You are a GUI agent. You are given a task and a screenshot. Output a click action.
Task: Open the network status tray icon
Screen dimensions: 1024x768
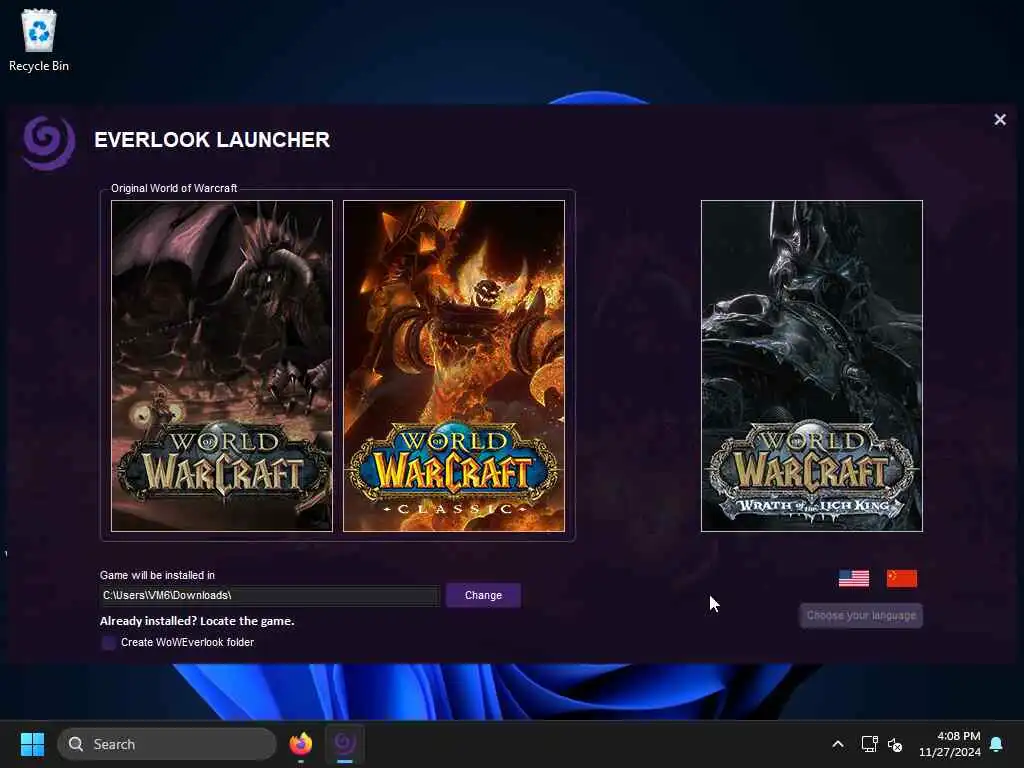pyautogui.click(x=869, y=744)
